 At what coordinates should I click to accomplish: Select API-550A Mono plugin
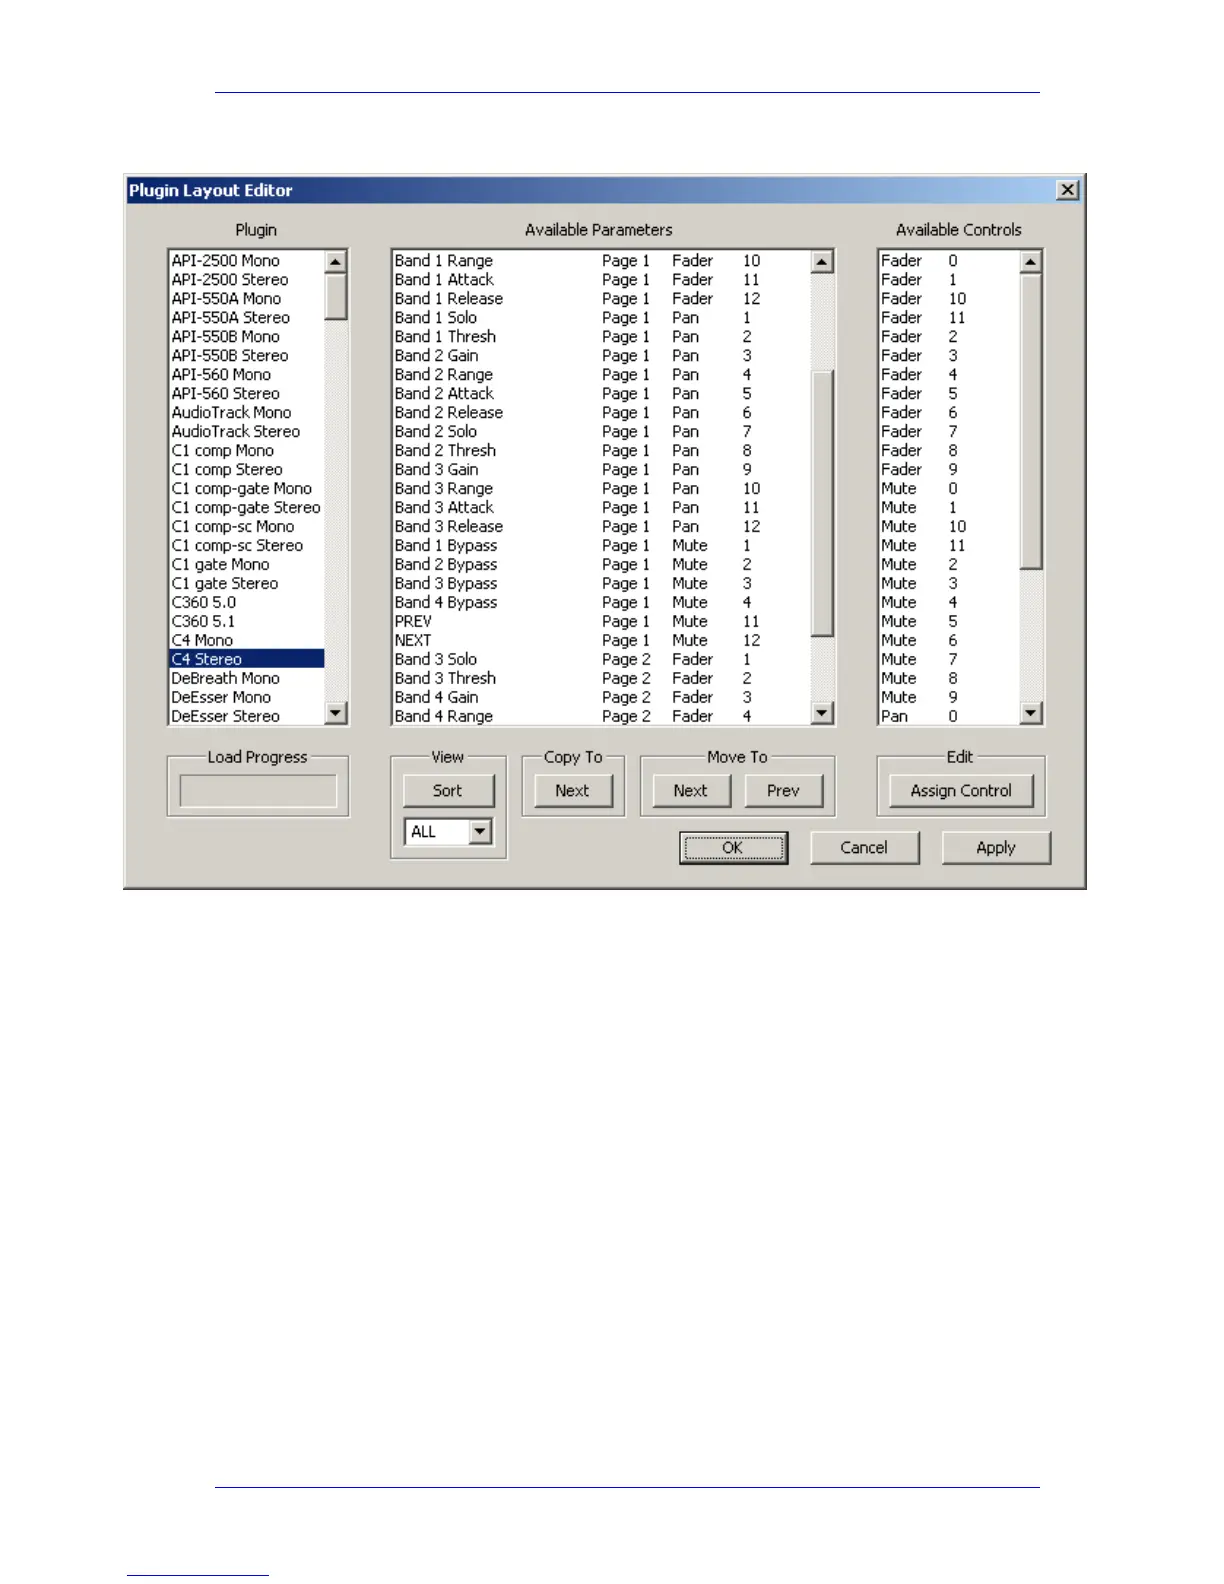247,299
